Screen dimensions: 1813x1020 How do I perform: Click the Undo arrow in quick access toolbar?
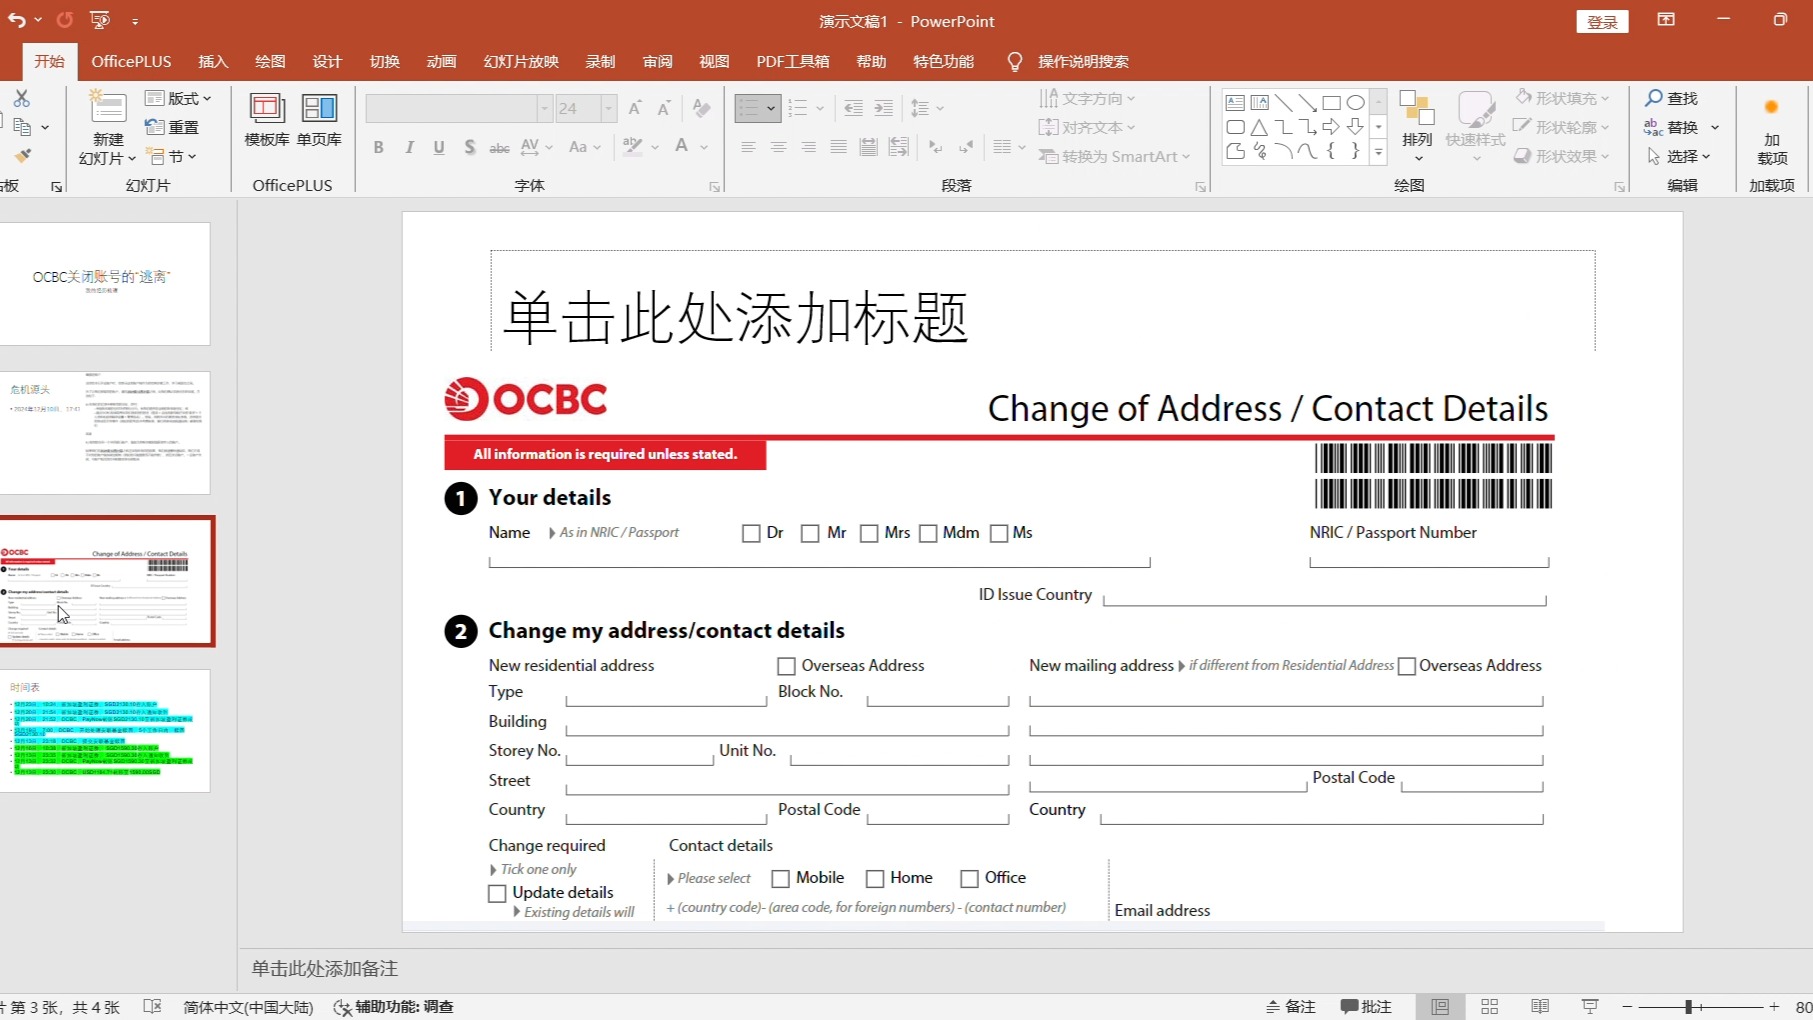point(16,20)
